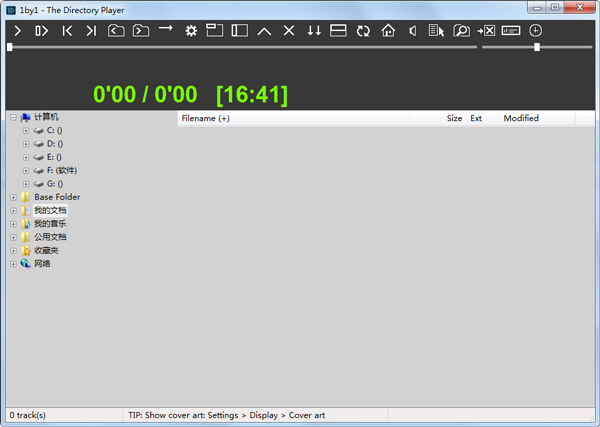Click the repeat/loop arrows icon
Viewport: 600px width, 427px height.
363,31
